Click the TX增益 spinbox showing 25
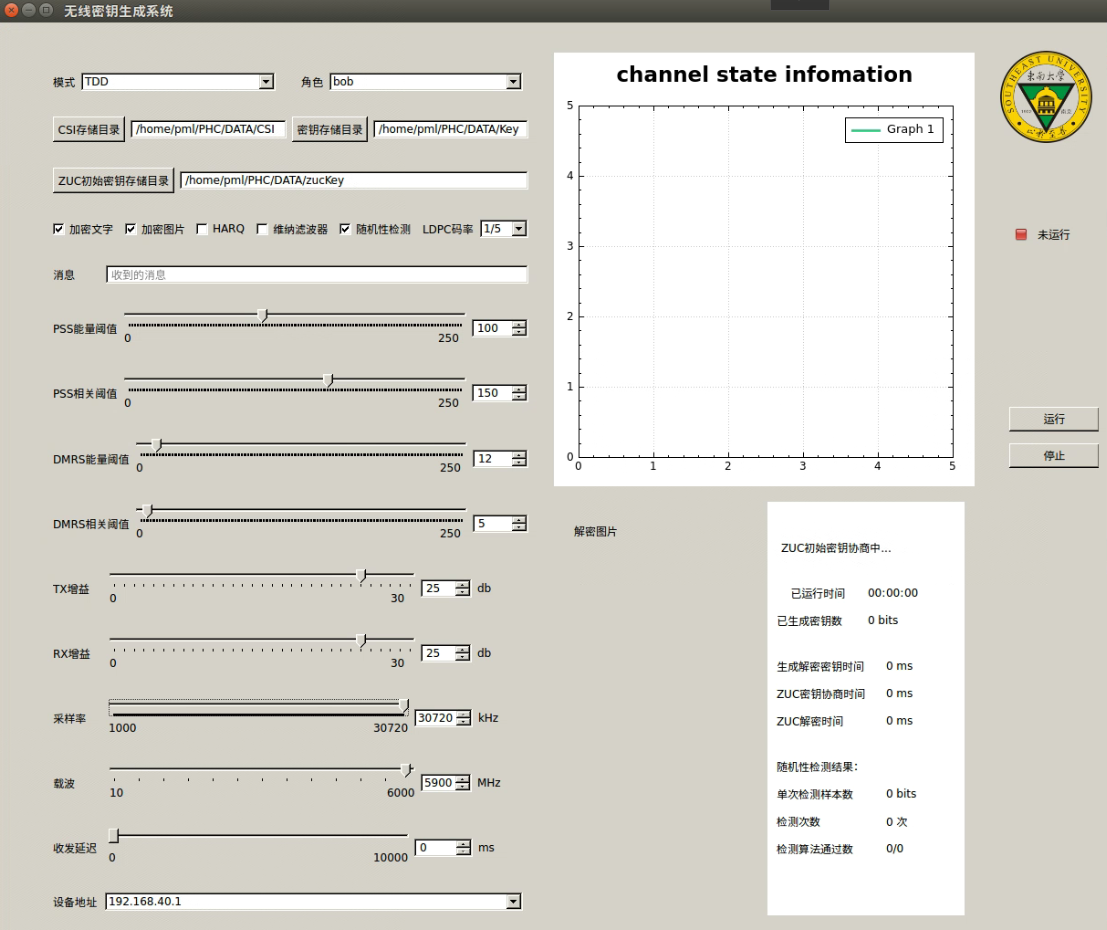 [x=445, y=588]
